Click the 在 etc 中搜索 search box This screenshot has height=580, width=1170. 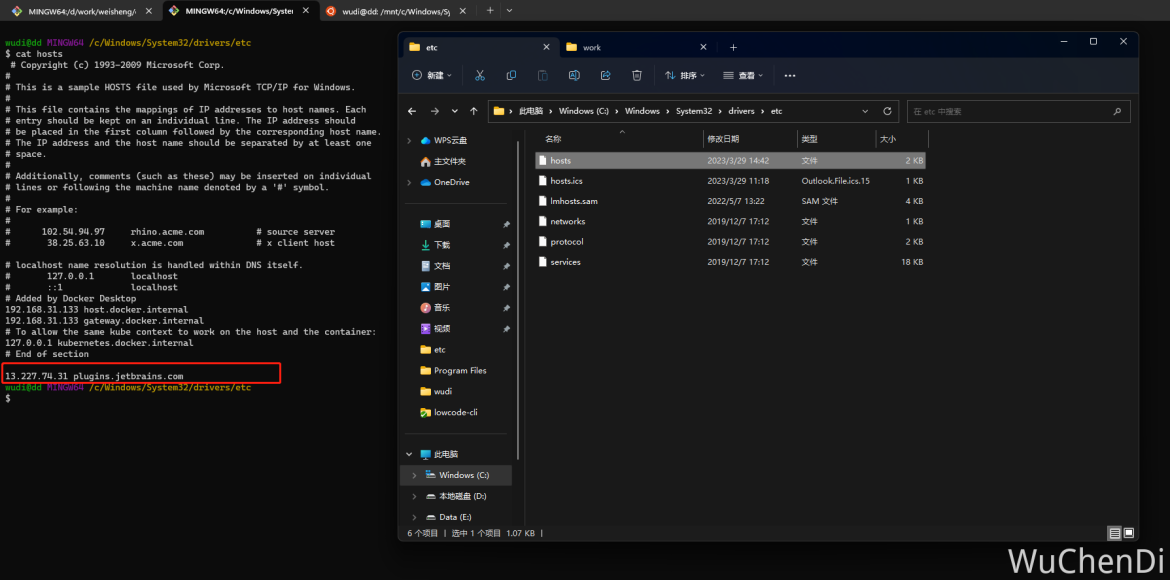(1019, 111)
